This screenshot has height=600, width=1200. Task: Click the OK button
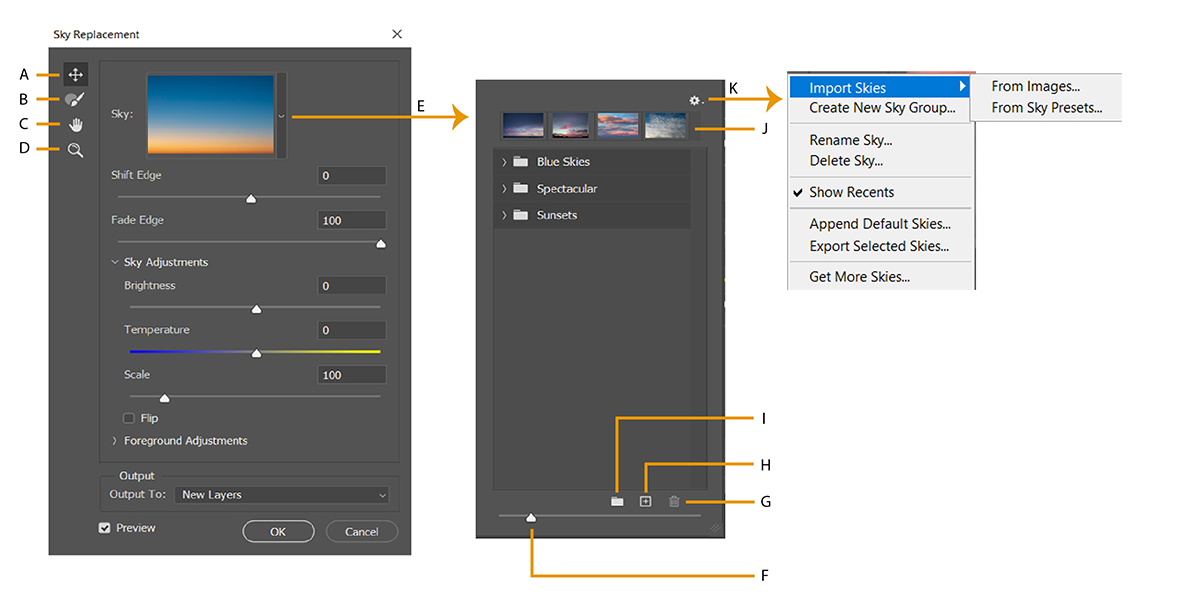[278, 531]
